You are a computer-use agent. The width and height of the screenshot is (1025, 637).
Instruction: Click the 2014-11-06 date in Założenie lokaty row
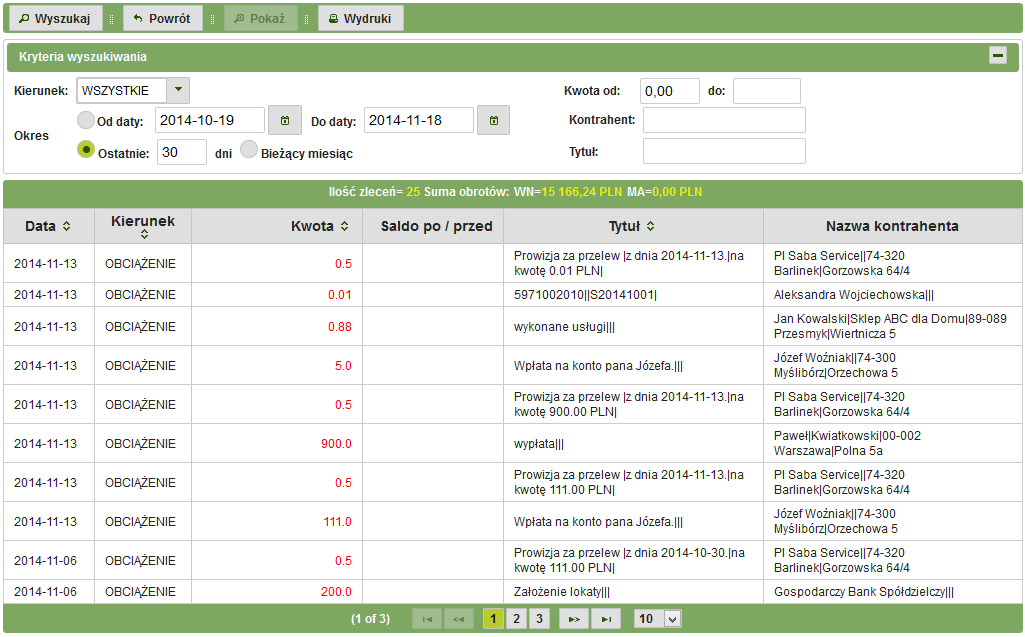[45, 592]
